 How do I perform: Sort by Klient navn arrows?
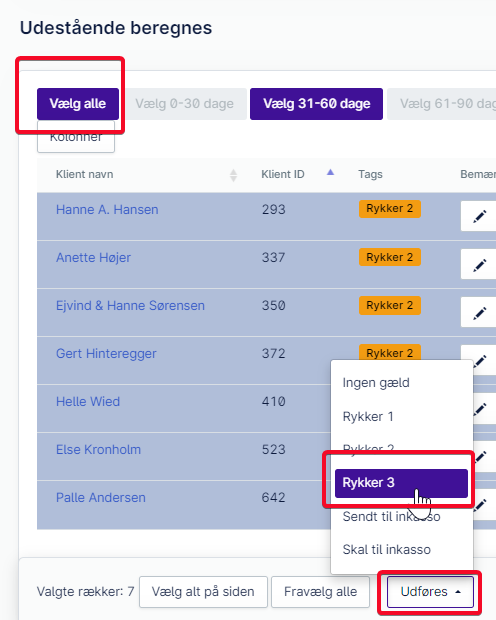(233, 175)
